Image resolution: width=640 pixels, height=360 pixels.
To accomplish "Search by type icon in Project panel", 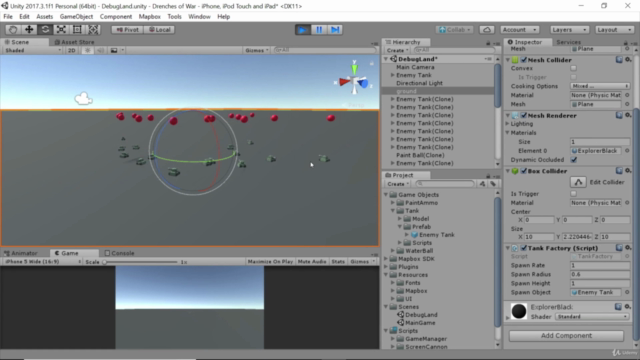I will click(482, 184).
